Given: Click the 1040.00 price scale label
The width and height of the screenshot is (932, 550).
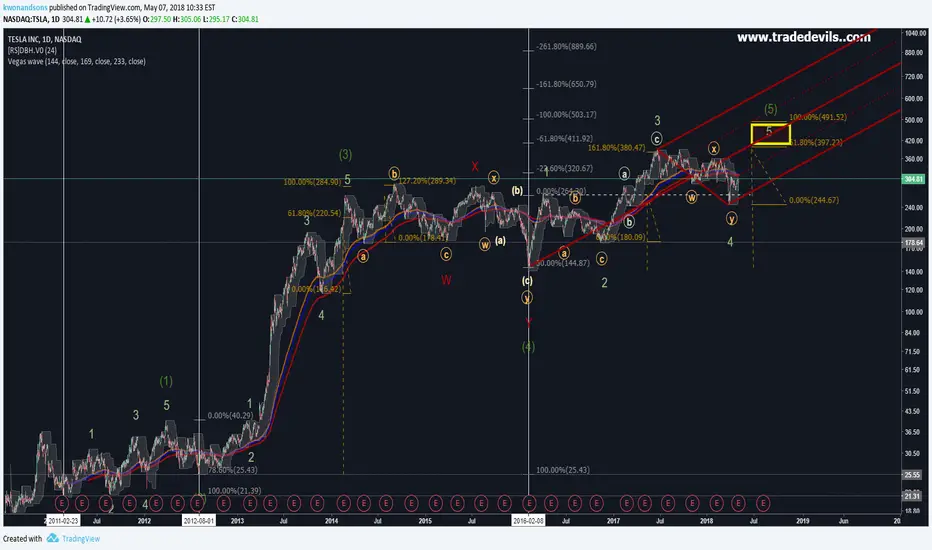Looking at the screenshot, I should (x=915, y=33).
